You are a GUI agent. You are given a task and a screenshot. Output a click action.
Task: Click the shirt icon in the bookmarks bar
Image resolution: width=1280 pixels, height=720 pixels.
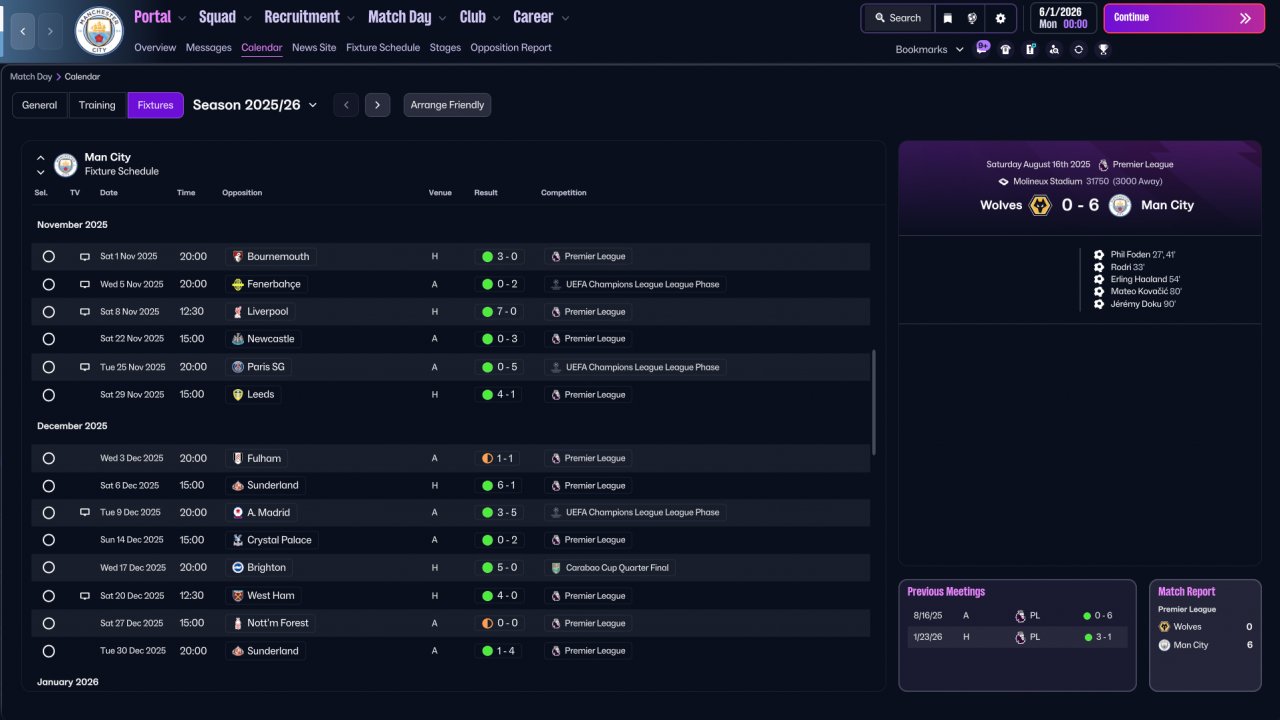coord(1006,49)
